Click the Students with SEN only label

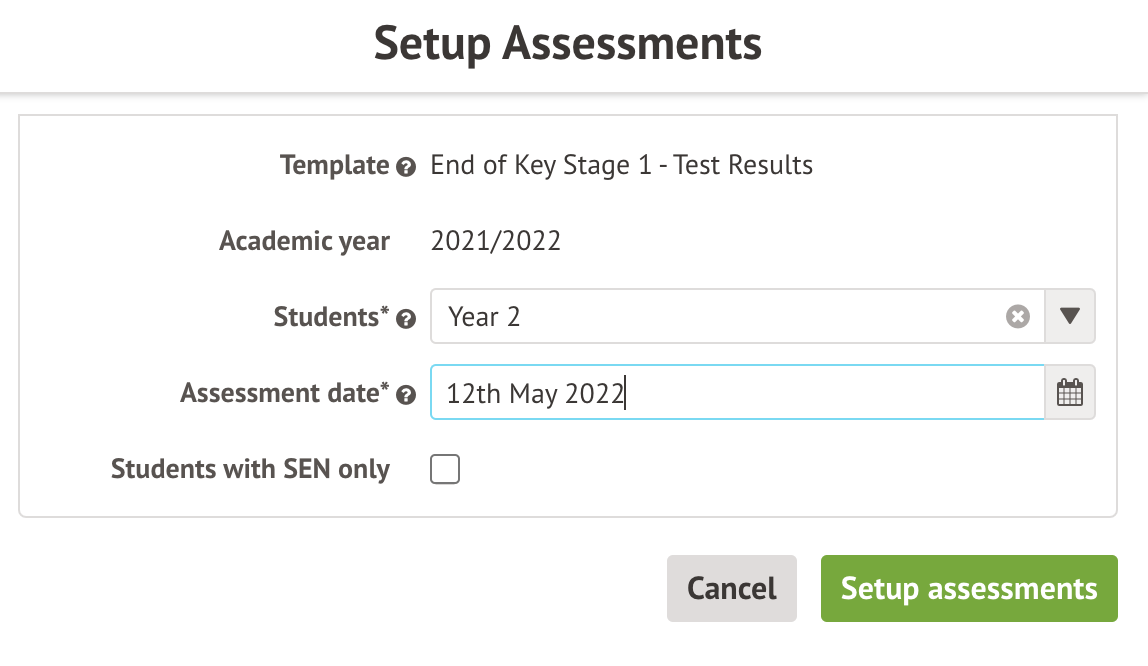pyautogui.click(x=250, y=469)
